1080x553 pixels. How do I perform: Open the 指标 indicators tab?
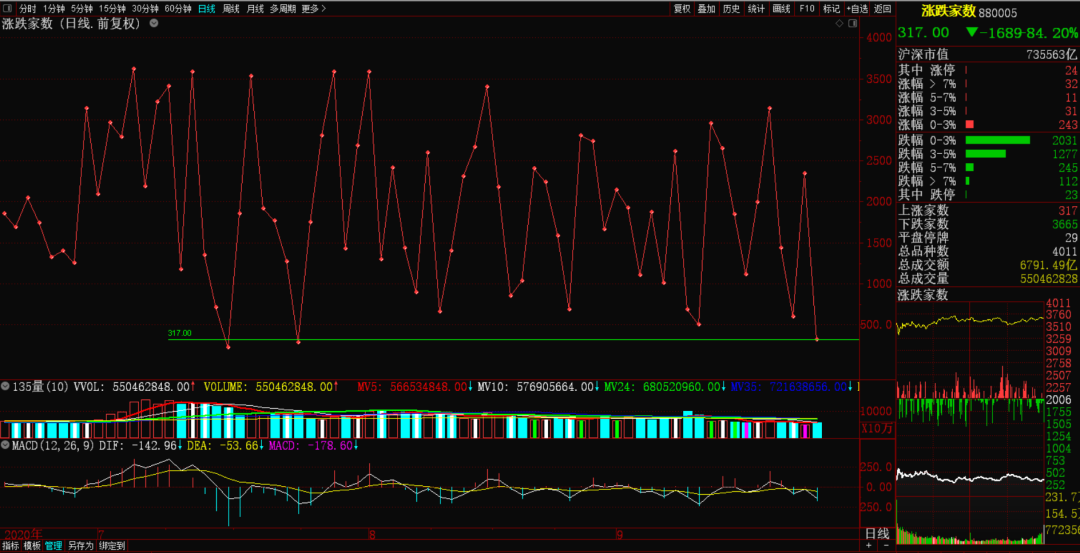(x=10, y=545)
